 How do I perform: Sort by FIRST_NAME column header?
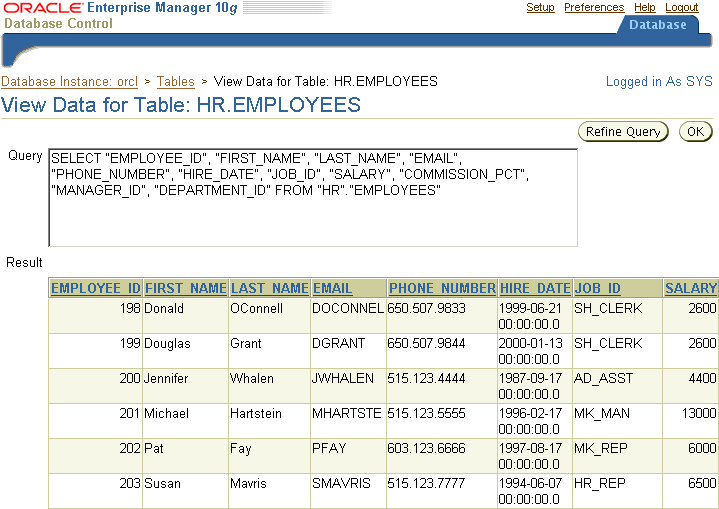click(185, 288)
